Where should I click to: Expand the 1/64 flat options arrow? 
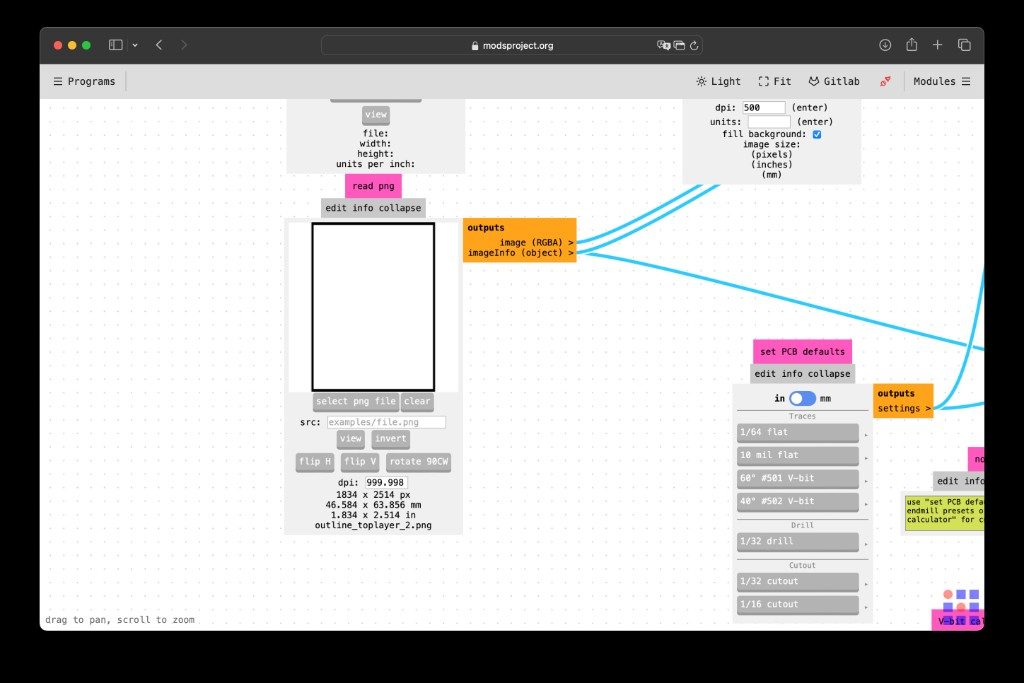(x=866, y=435)
